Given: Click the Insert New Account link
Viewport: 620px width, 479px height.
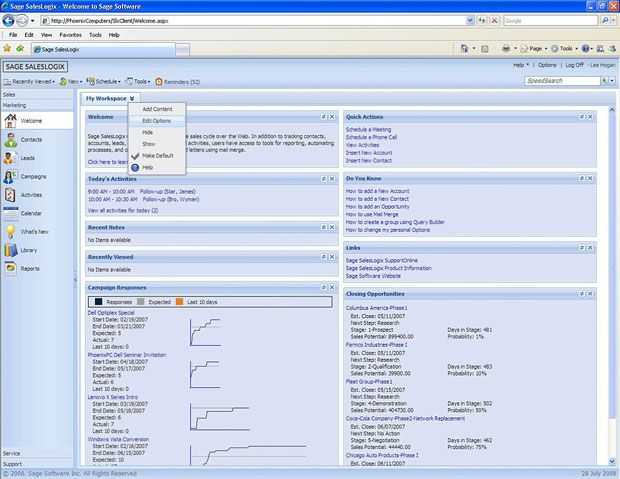Looking at the screenshot, I should pos(369,153).
